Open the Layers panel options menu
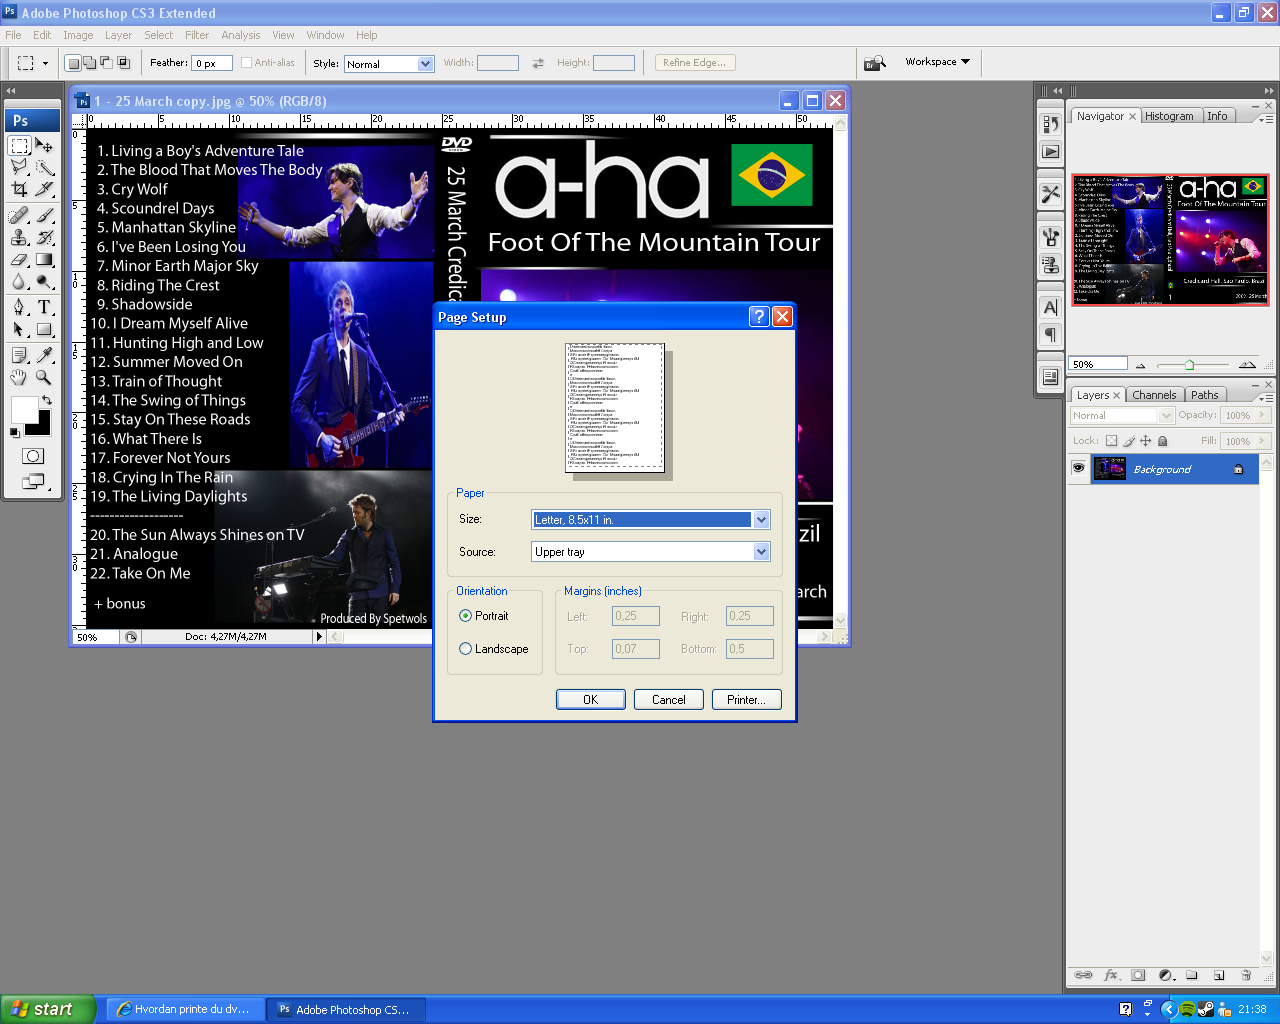Viewport: 1280px width, 1024px height. coord(1265,398)
